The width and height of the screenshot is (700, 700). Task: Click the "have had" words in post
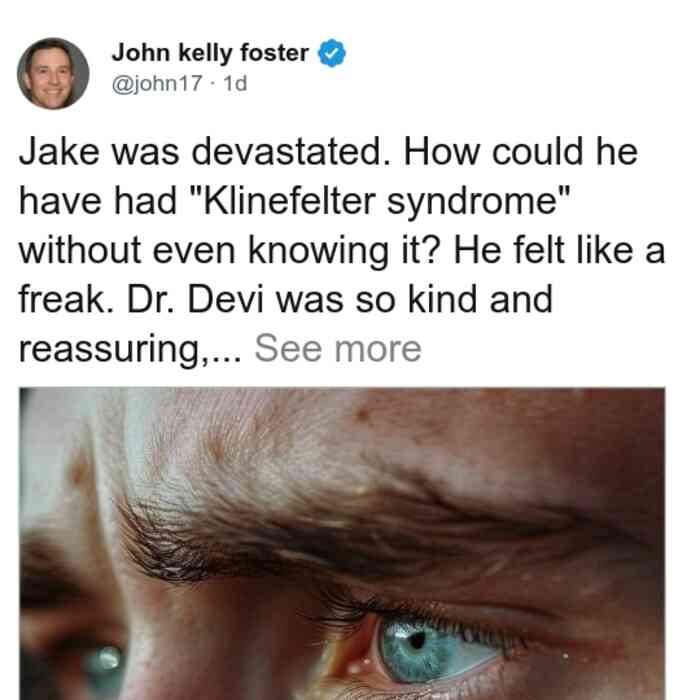[98, 202]
